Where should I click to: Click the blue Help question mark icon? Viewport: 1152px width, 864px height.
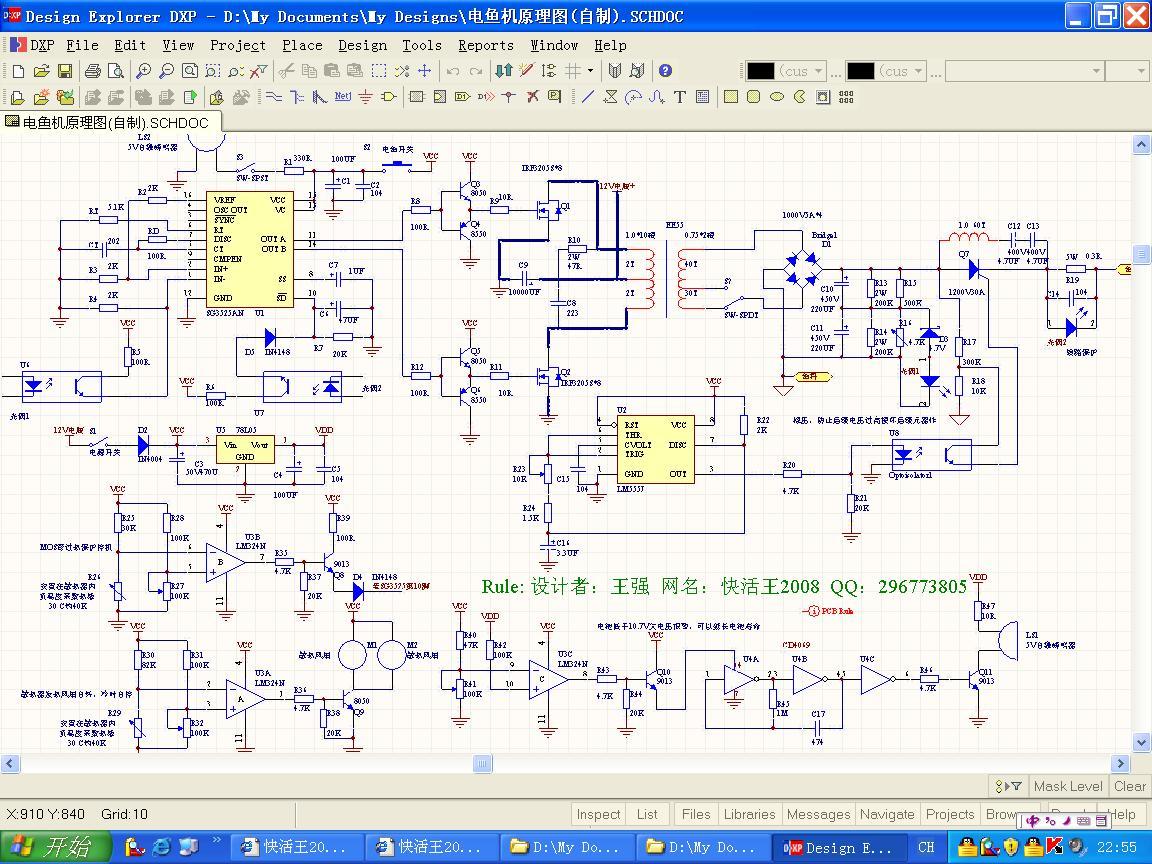coord(665,71)
